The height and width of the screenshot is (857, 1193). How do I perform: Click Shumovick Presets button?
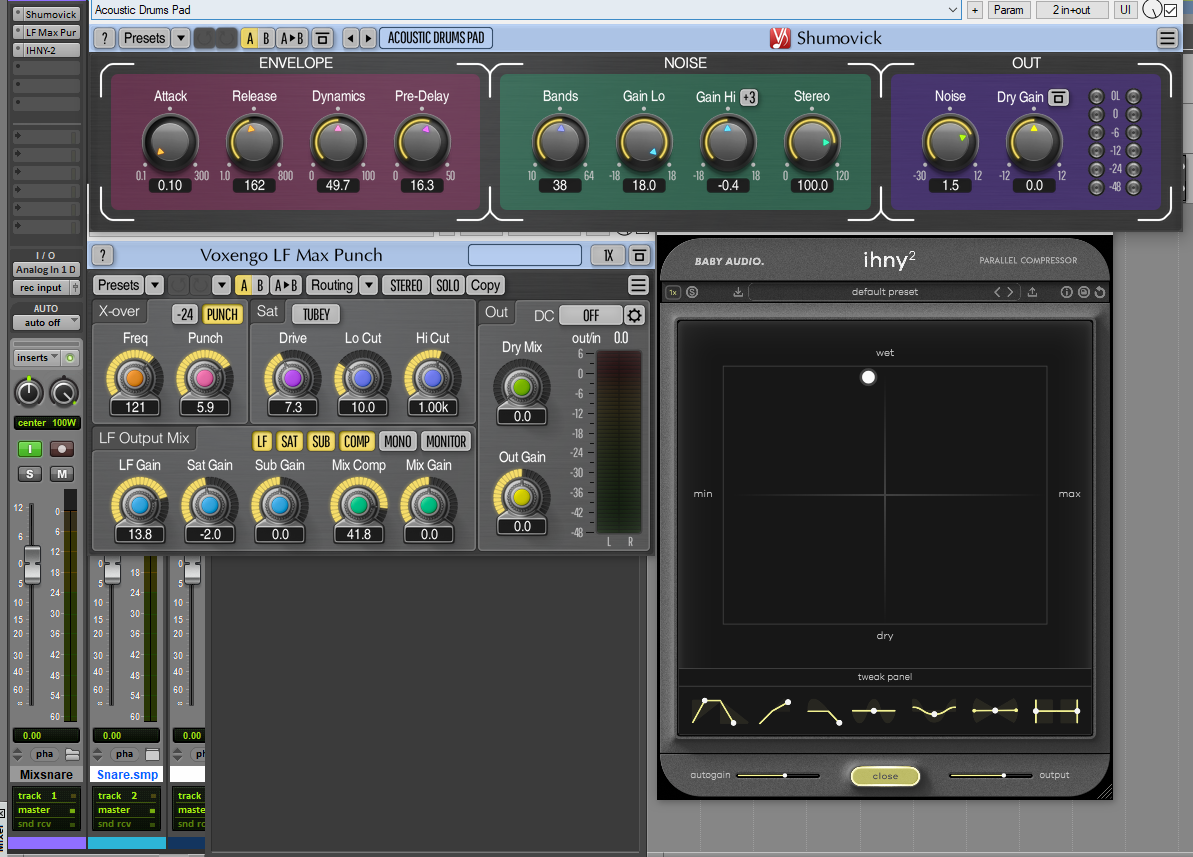click(x=145, y=38)
